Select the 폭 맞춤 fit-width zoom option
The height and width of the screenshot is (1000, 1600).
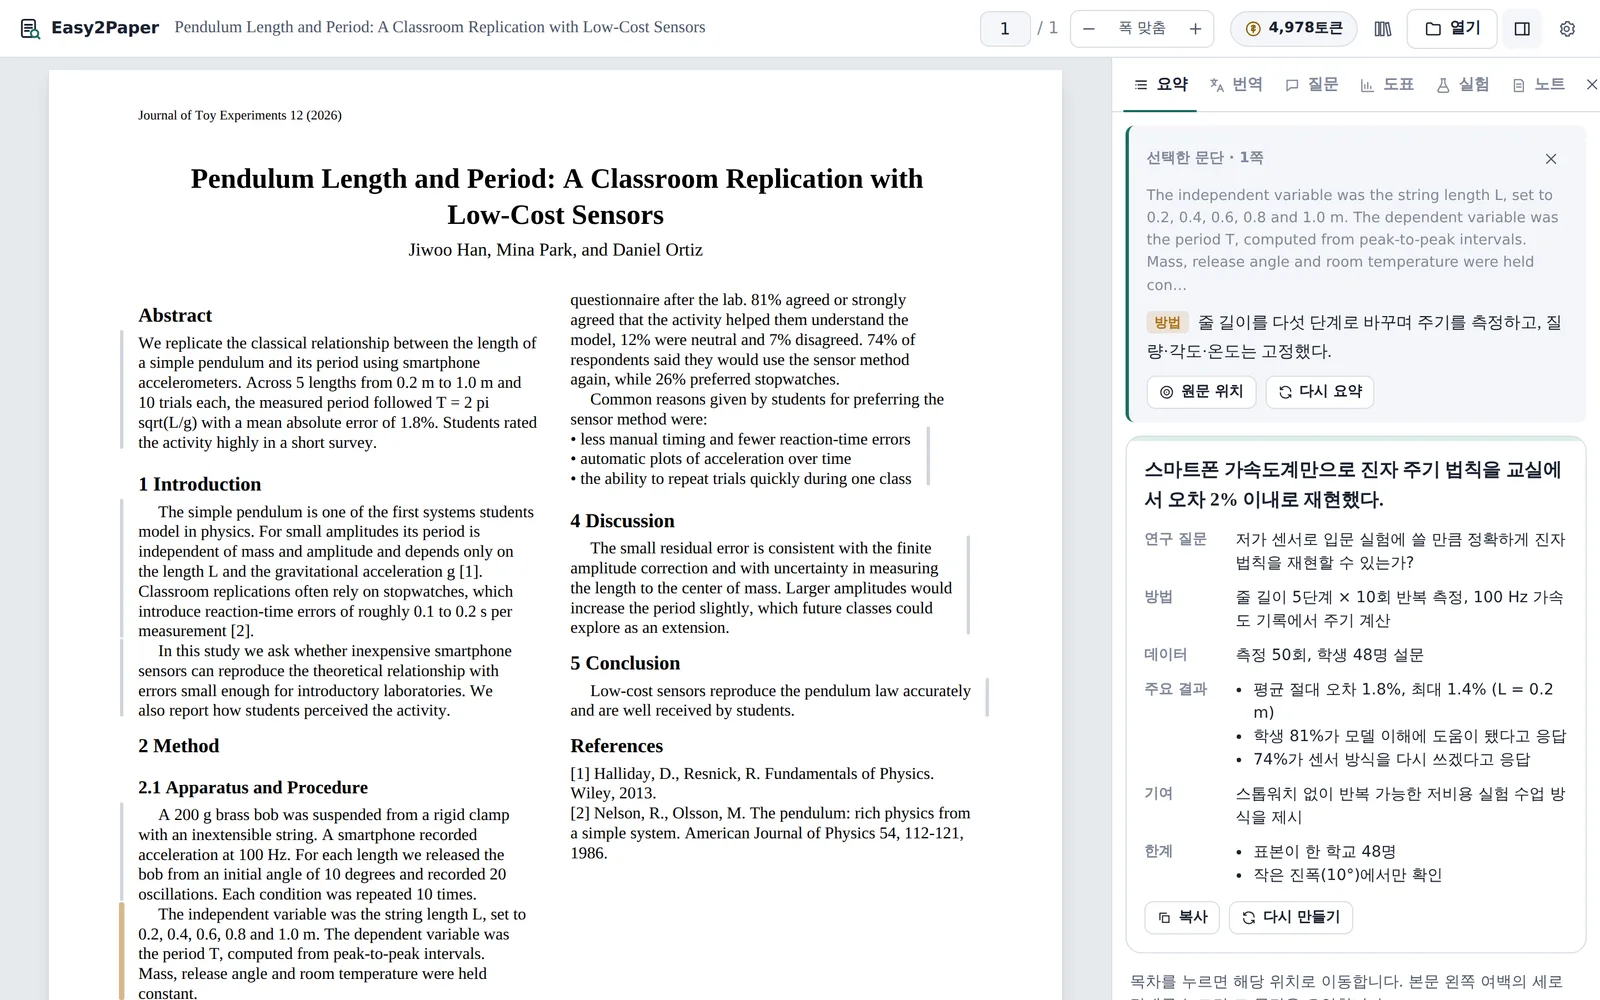point(1142,29)
